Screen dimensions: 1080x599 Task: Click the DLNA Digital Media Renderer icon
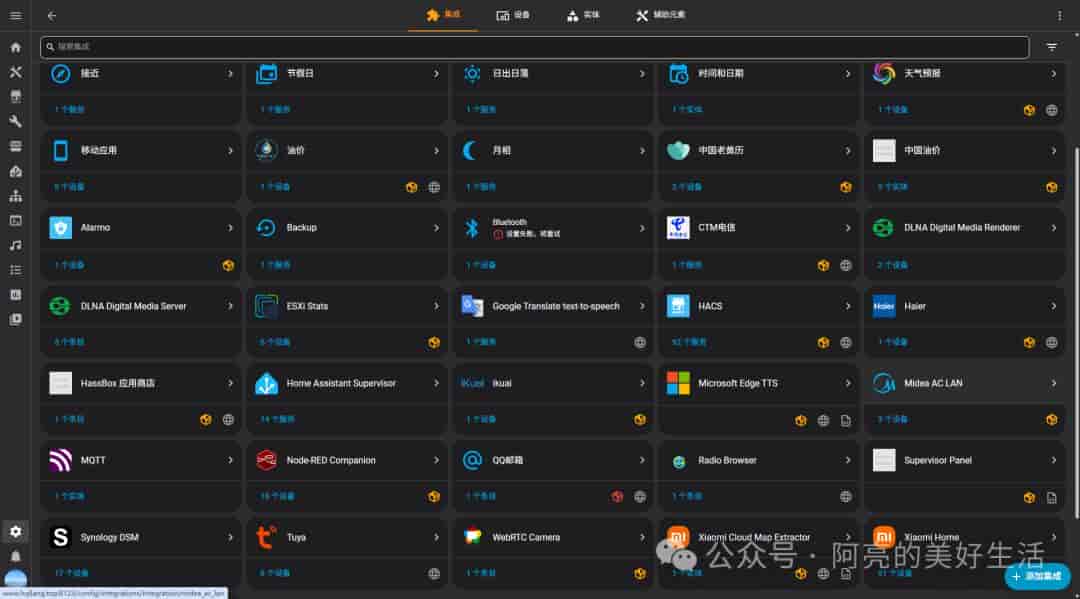[x=884, y=227]
